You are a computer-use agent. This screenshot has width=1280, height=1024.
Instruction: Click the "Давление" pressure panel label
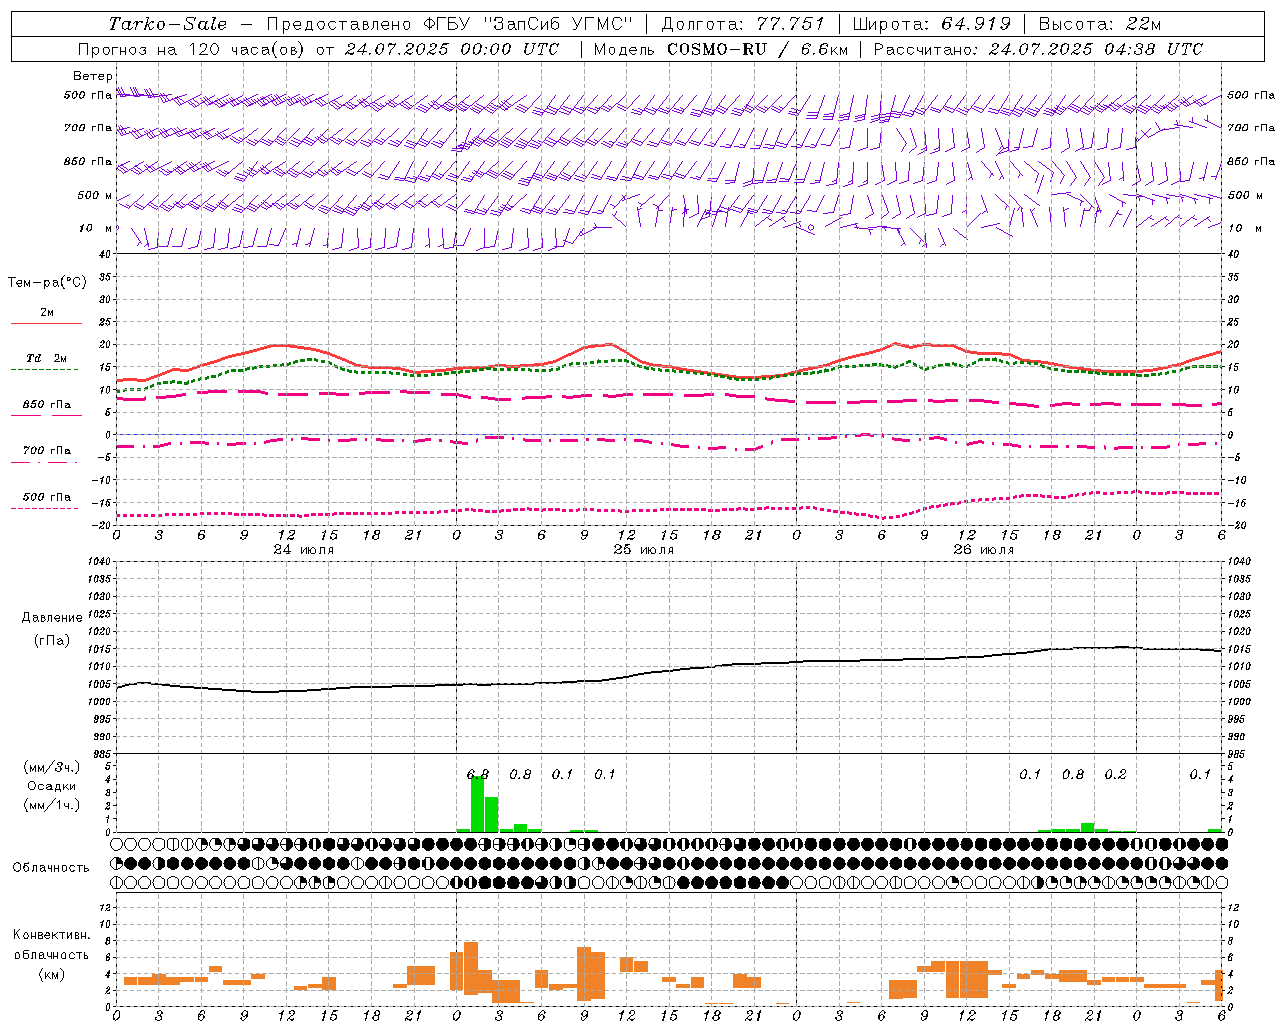pyautogui.click(x=52, y=618)
